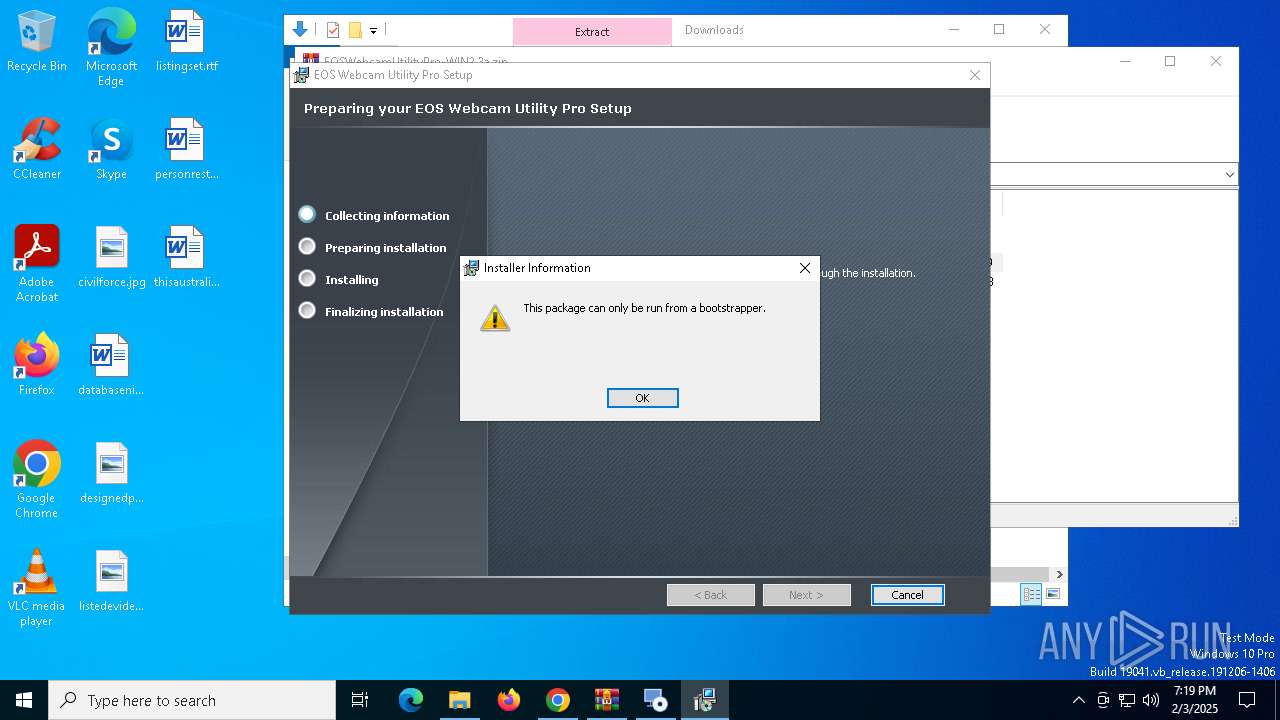Screen dimensions: 1280x720
Task: Maximize the File Explorer Downloads window
Action: point(998,30)
